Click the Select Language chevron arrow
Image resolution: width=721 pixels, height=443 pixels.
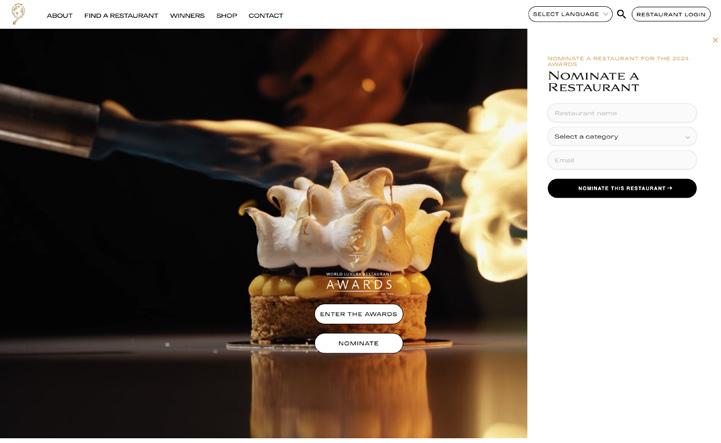point(606,15)
